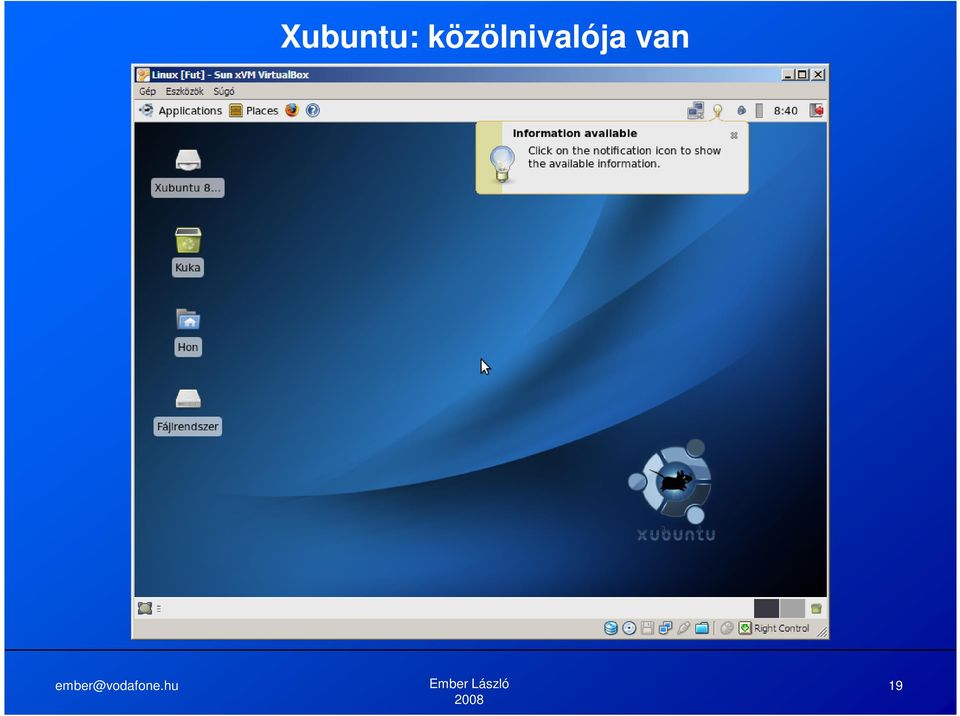Screen dimensions: 960x716
Task: Maximize the VirtualBox window
Action: pyautogui.click(x=803, y=75)
